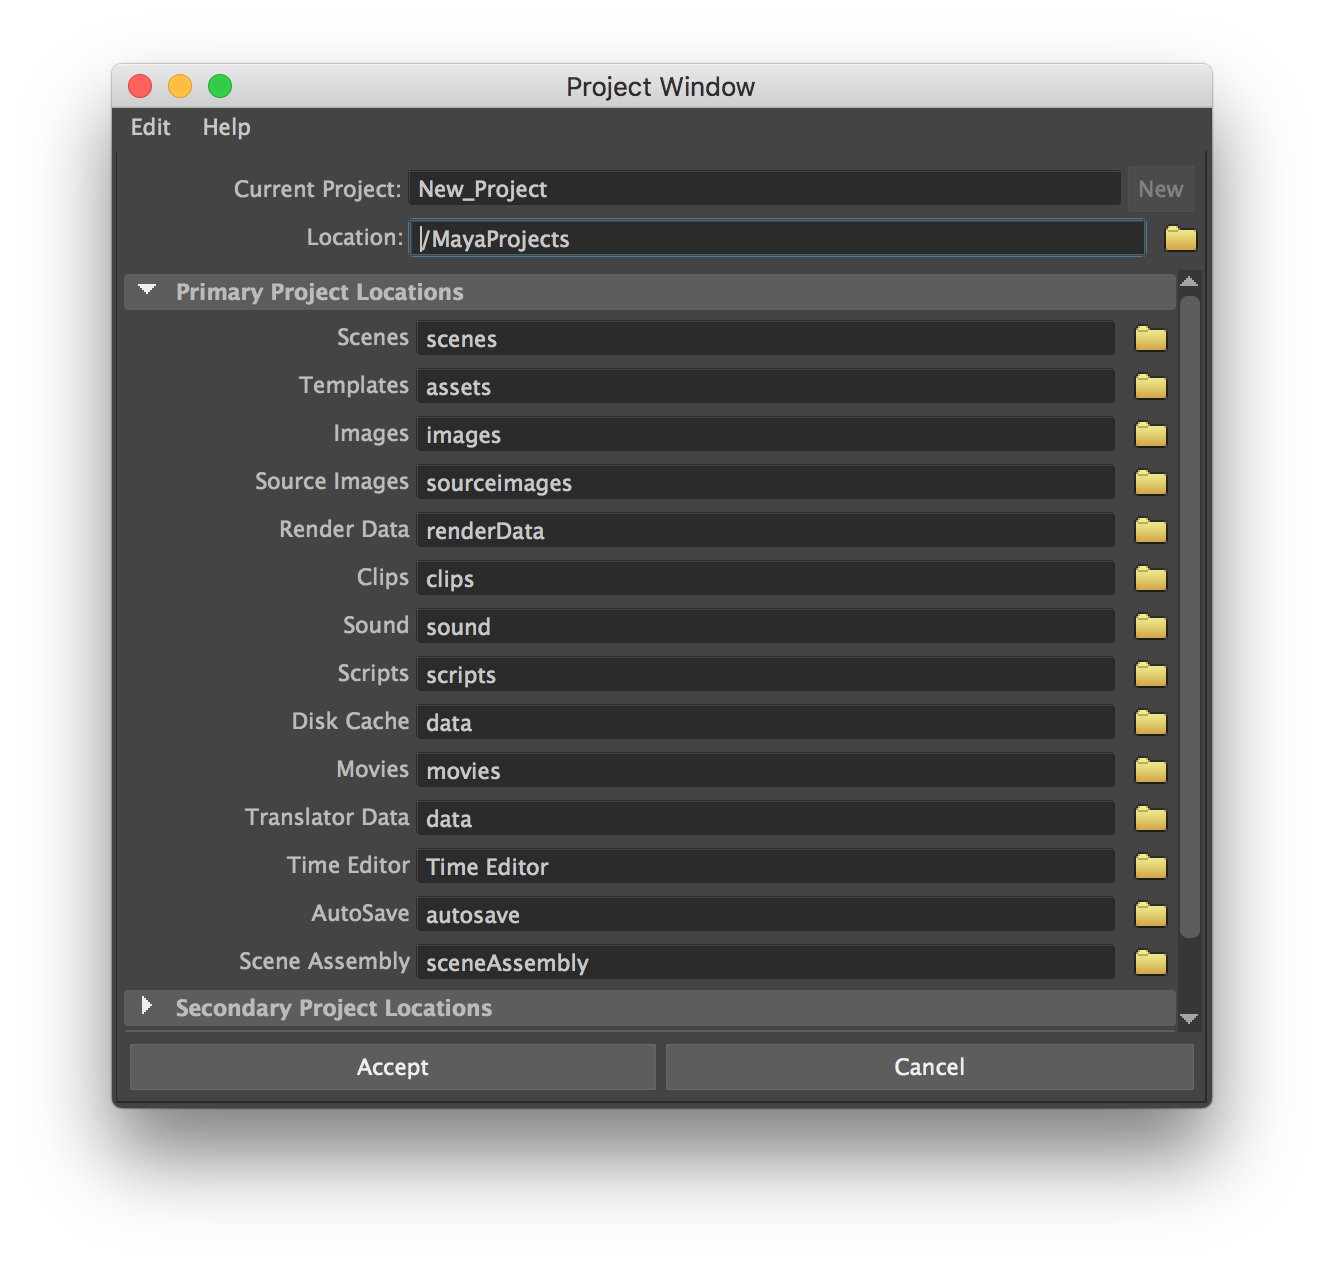The width and height of the screenshot is (1324, 1268).
Task: Open folder browser for Scripts row
Action: click(x=1150, y=675)
